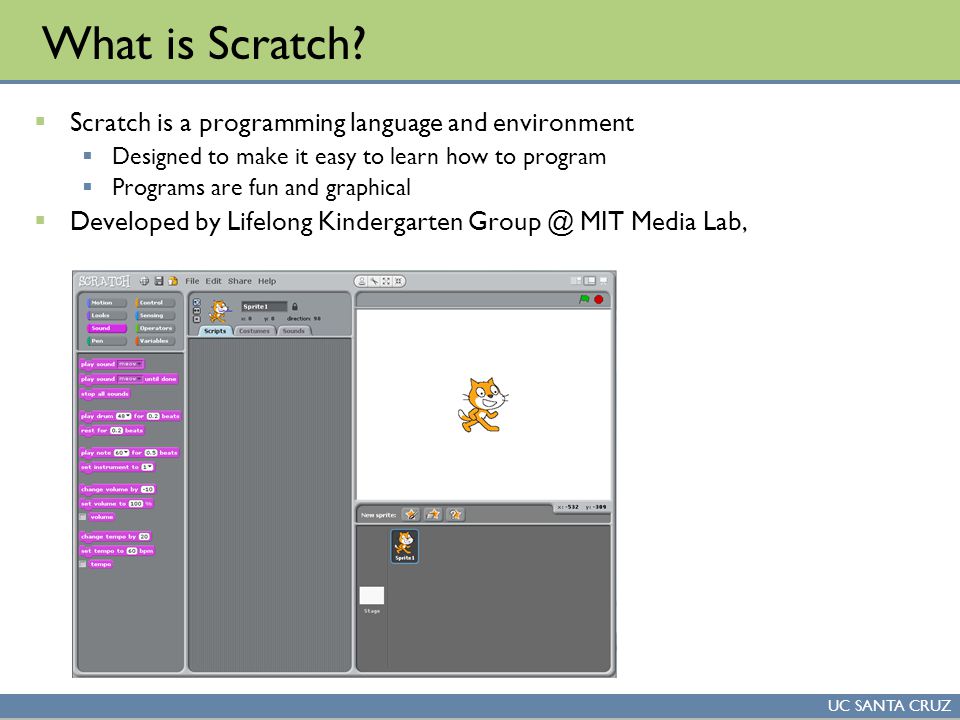This screenshot has width=960, height=720.
Task: Check the tempo reporter checkbox
Action: [83, 564]
